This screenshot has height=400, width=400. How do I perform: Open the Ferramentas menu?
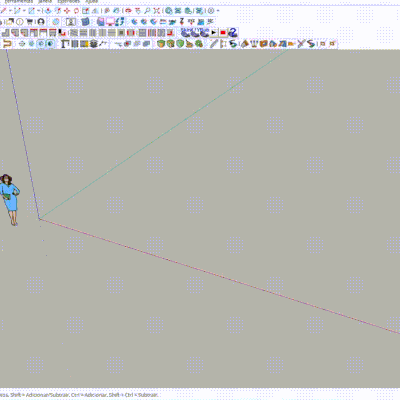tap(19, 1)
